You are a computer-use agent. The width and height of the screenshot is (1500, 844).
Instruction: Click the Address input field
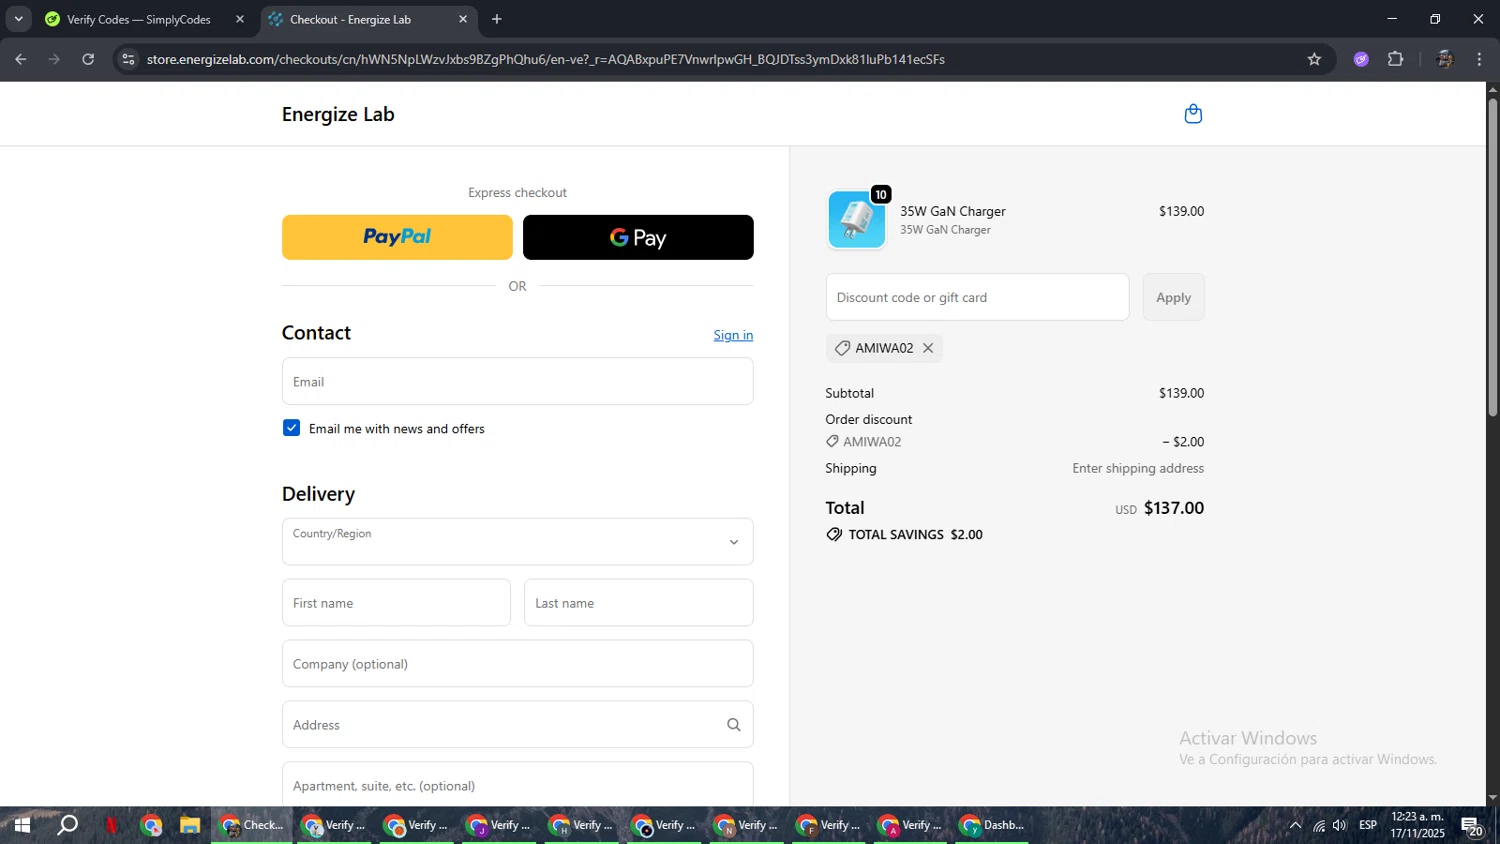pyautogui.click(x=518, y=725)
